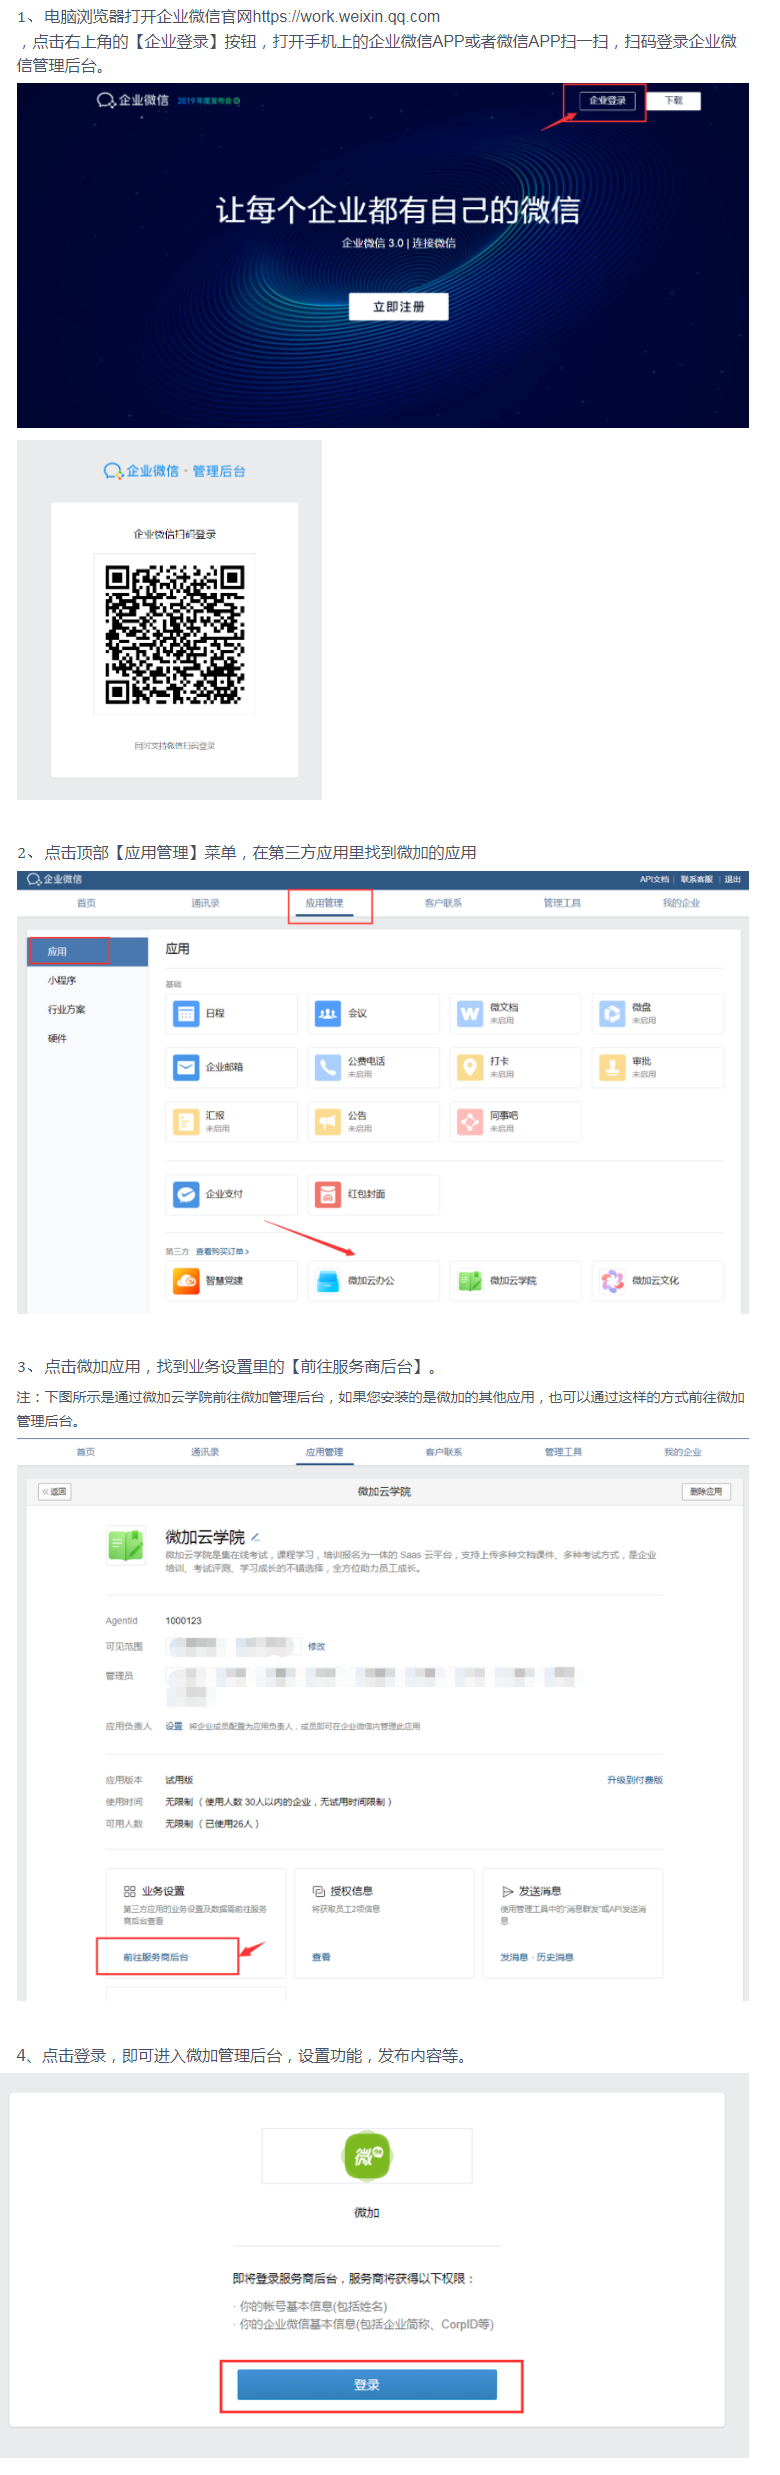Open the 智慧党建 third-party app icon

point(186,1280)
